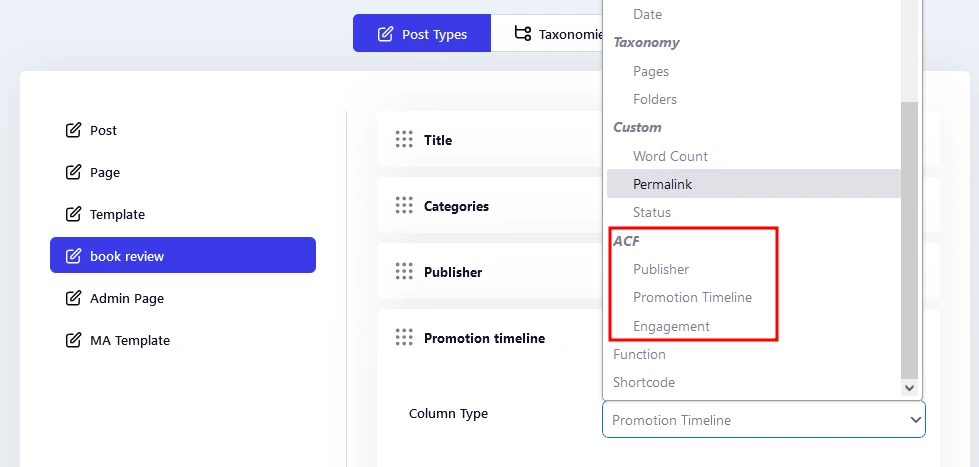This screenshot has height=467, width=979.
Task: Open the MA Template post type
Action: pyautogui.click(x=183, y=340)
